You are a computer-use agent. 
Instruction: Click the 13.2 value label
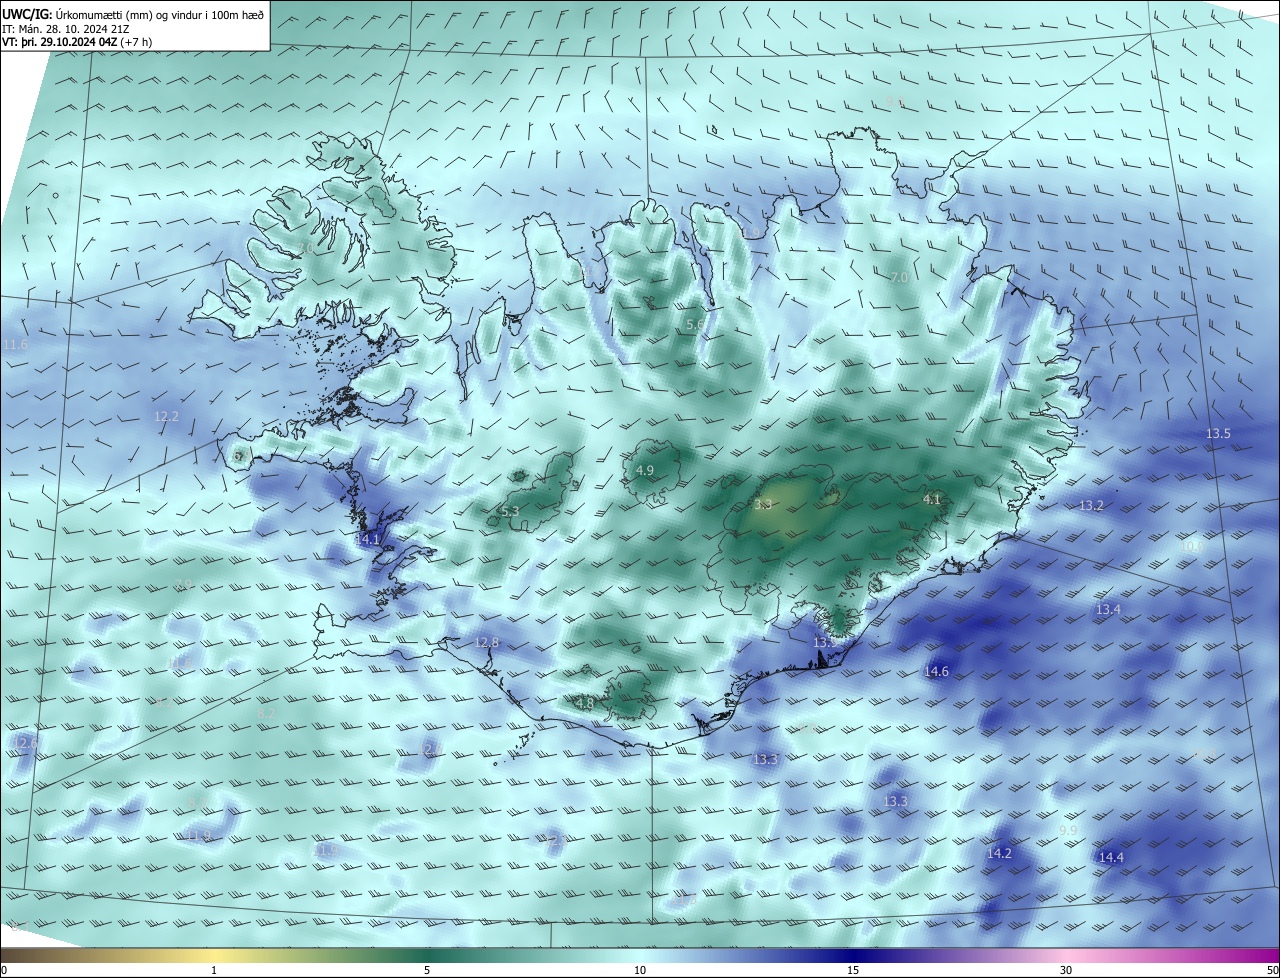point(1091,506)
